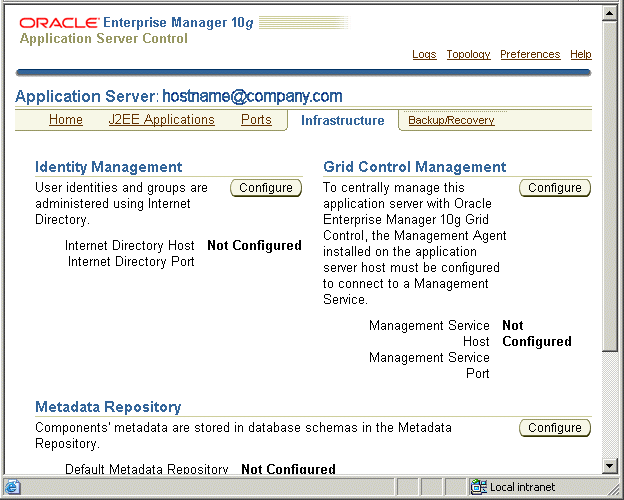
Task: Click the Default Metadata Repository label
Action: (146, 469)
